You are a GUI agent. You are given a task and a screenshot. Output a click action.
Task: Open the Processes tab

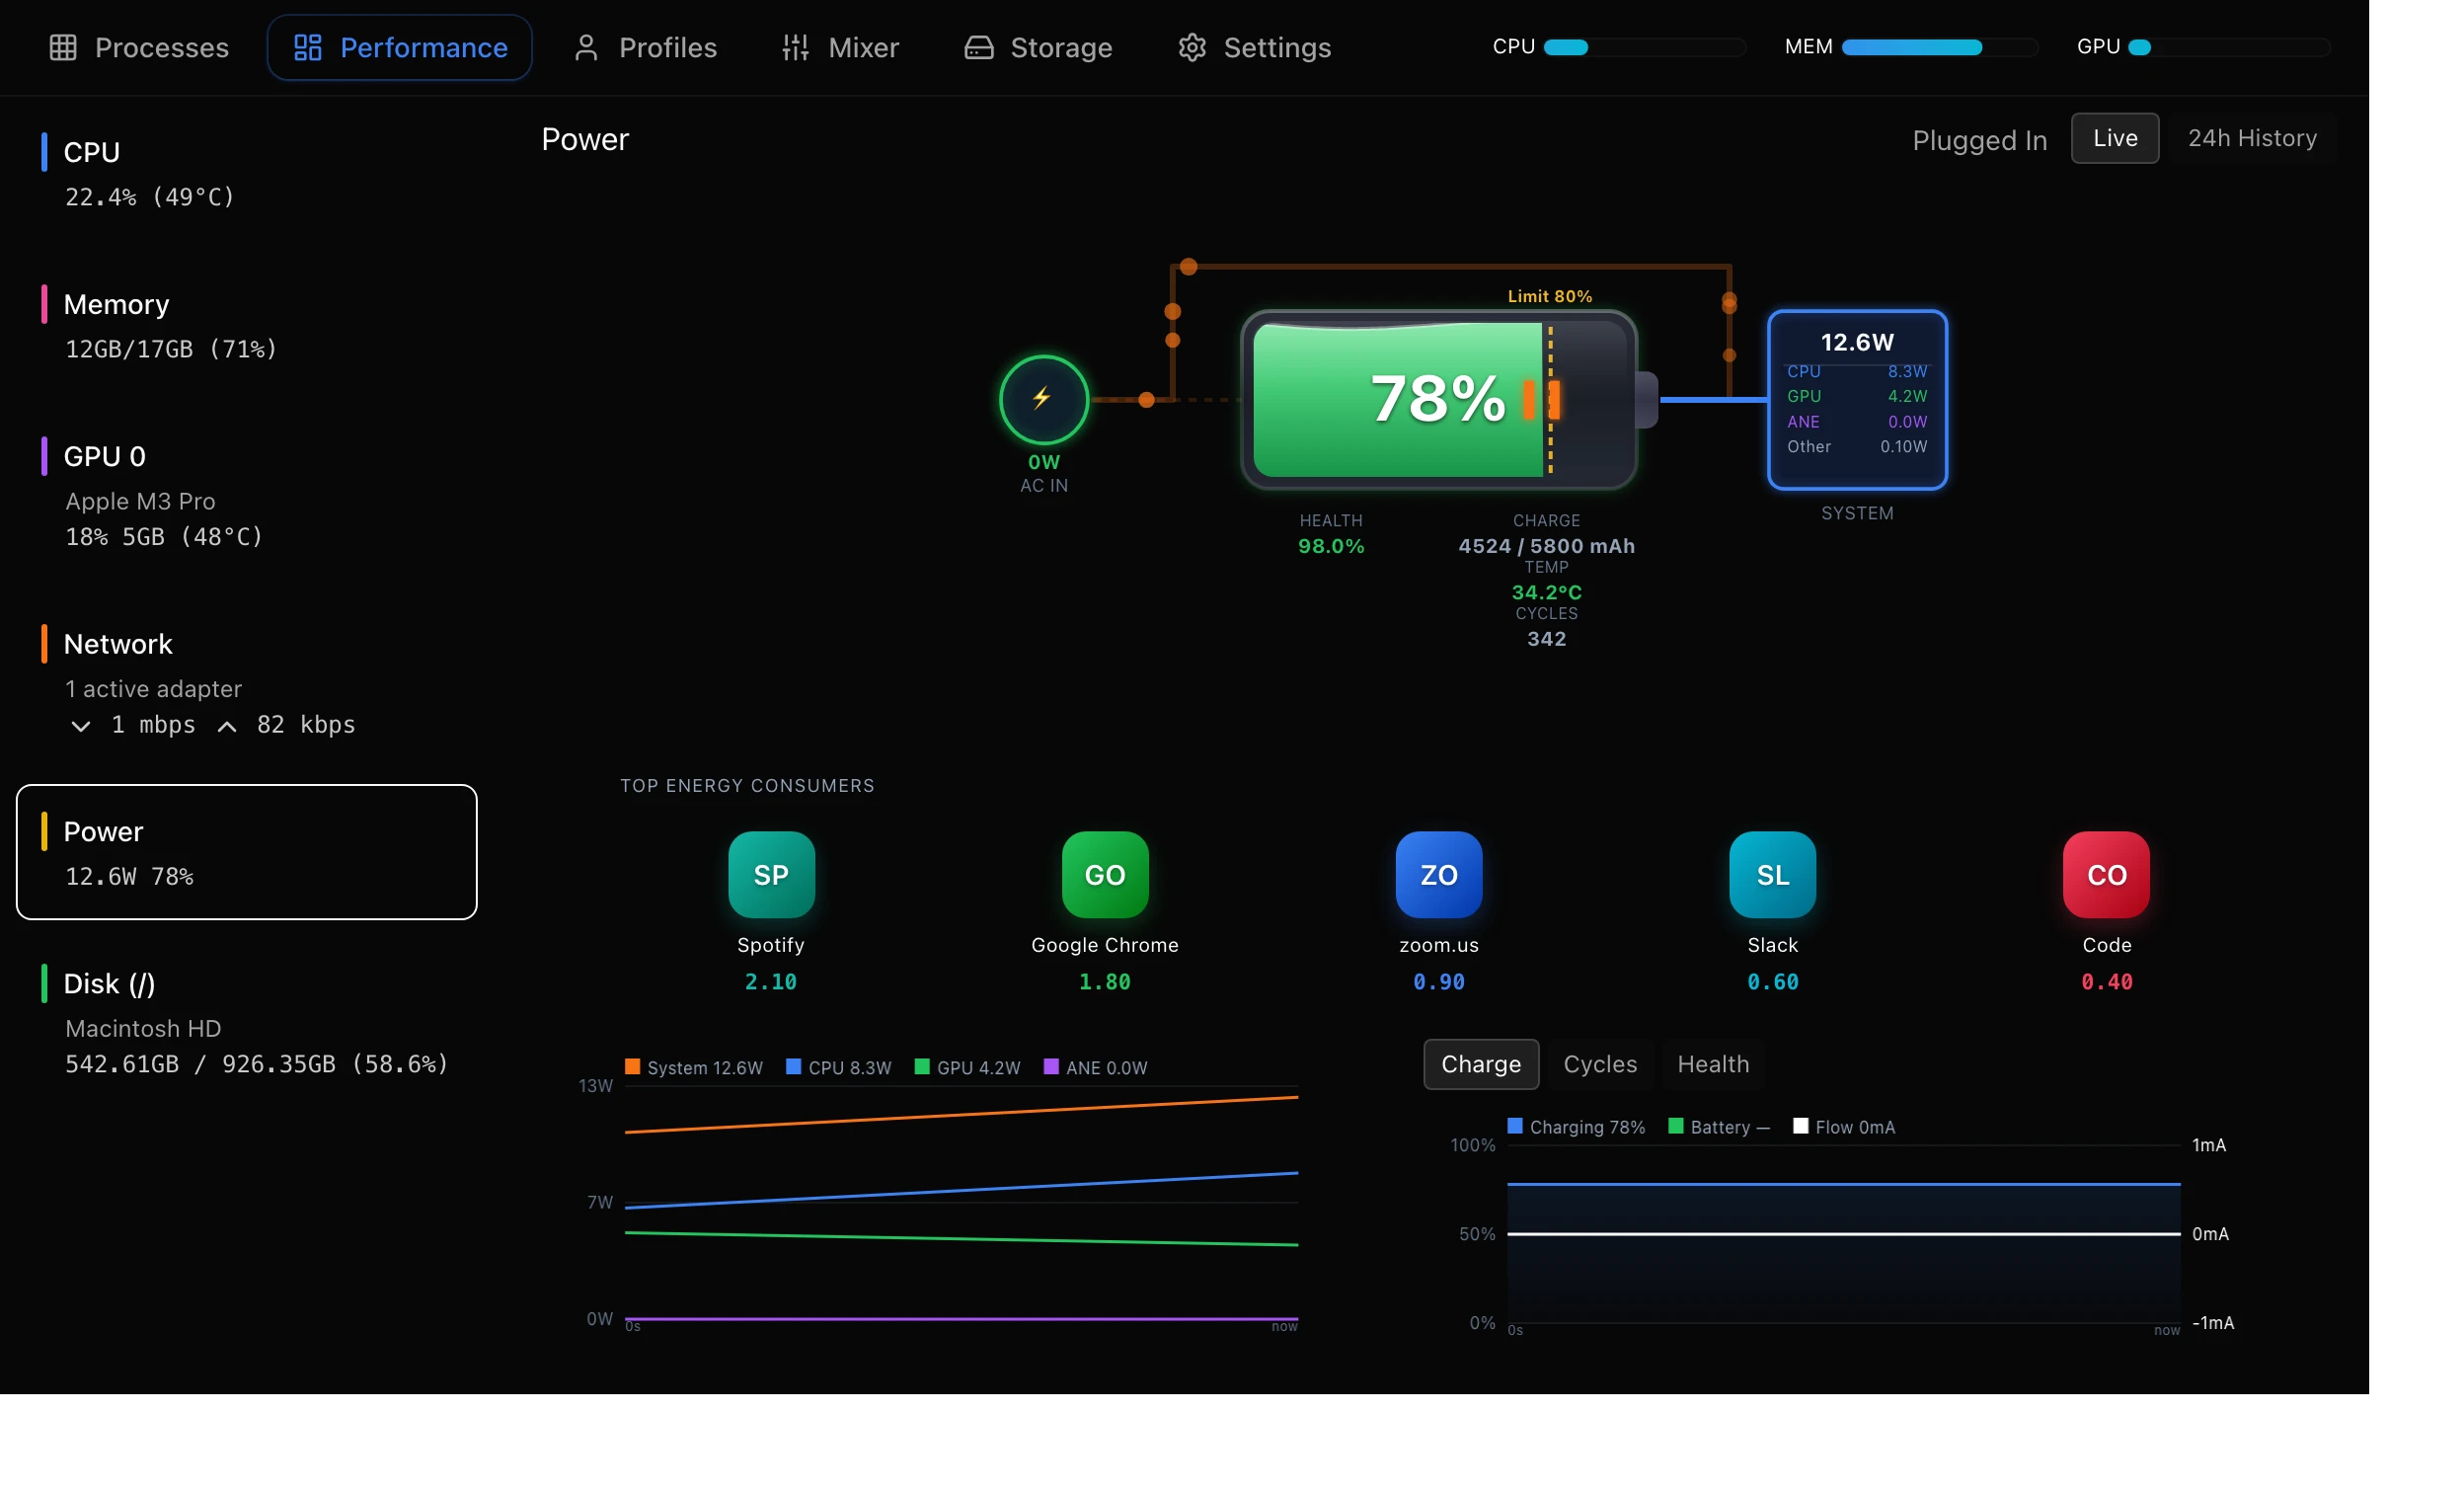pyautogui.click(x=138, y=47)
